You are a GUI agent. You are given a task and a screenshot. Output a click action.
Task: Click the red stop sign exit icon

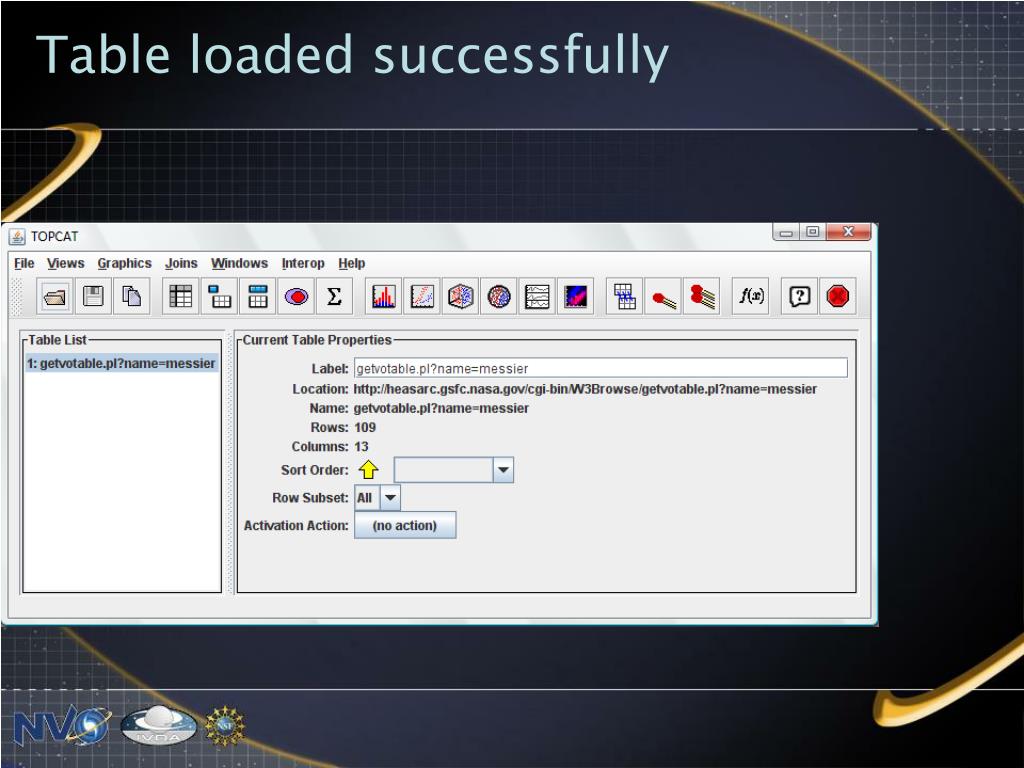[x=838, y=297]
